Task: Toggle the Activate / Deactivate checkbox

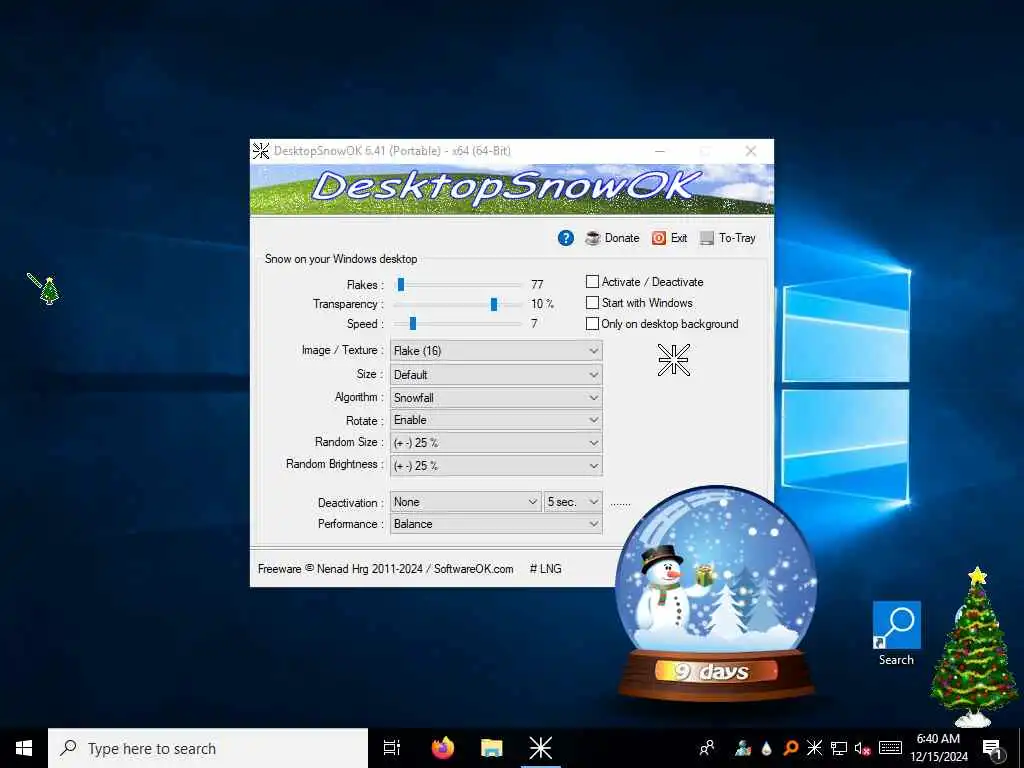Action: [x=592, y=281]
